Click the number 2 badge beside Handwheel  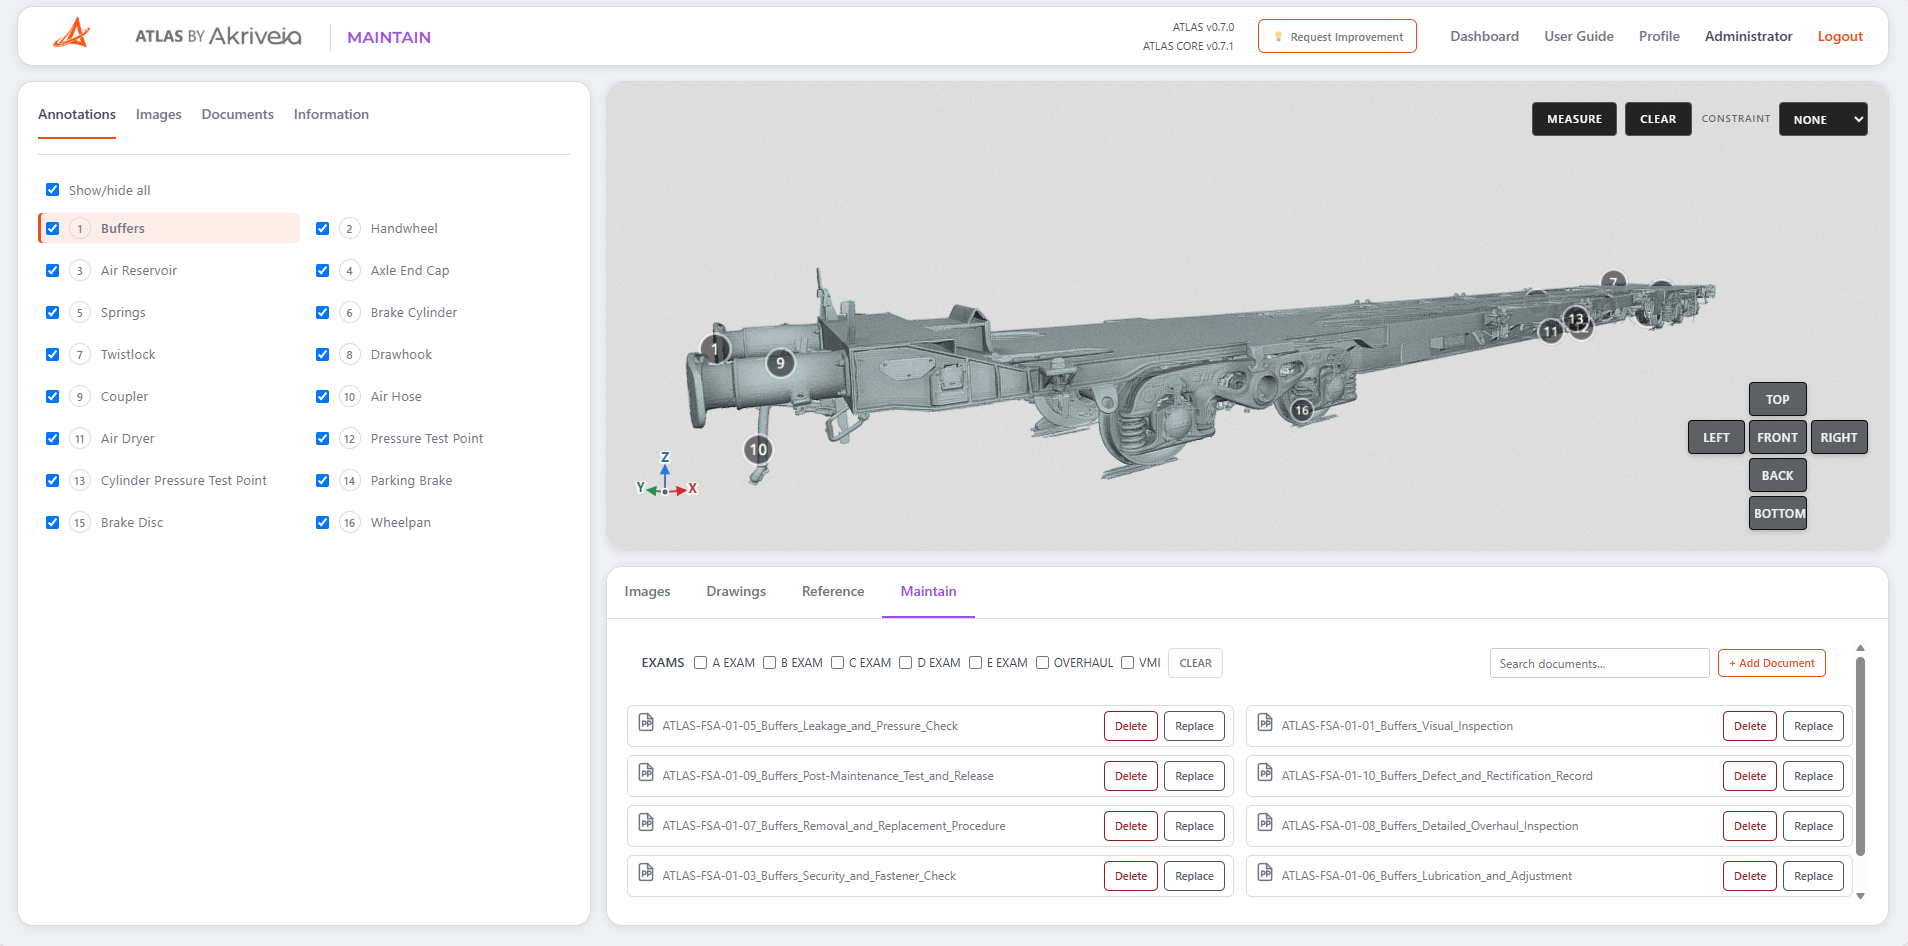[350, 229]
